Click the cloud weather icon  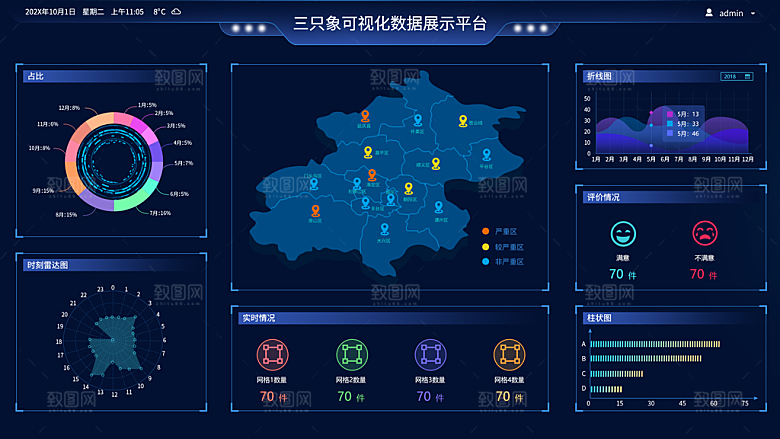tap(176, 11)
